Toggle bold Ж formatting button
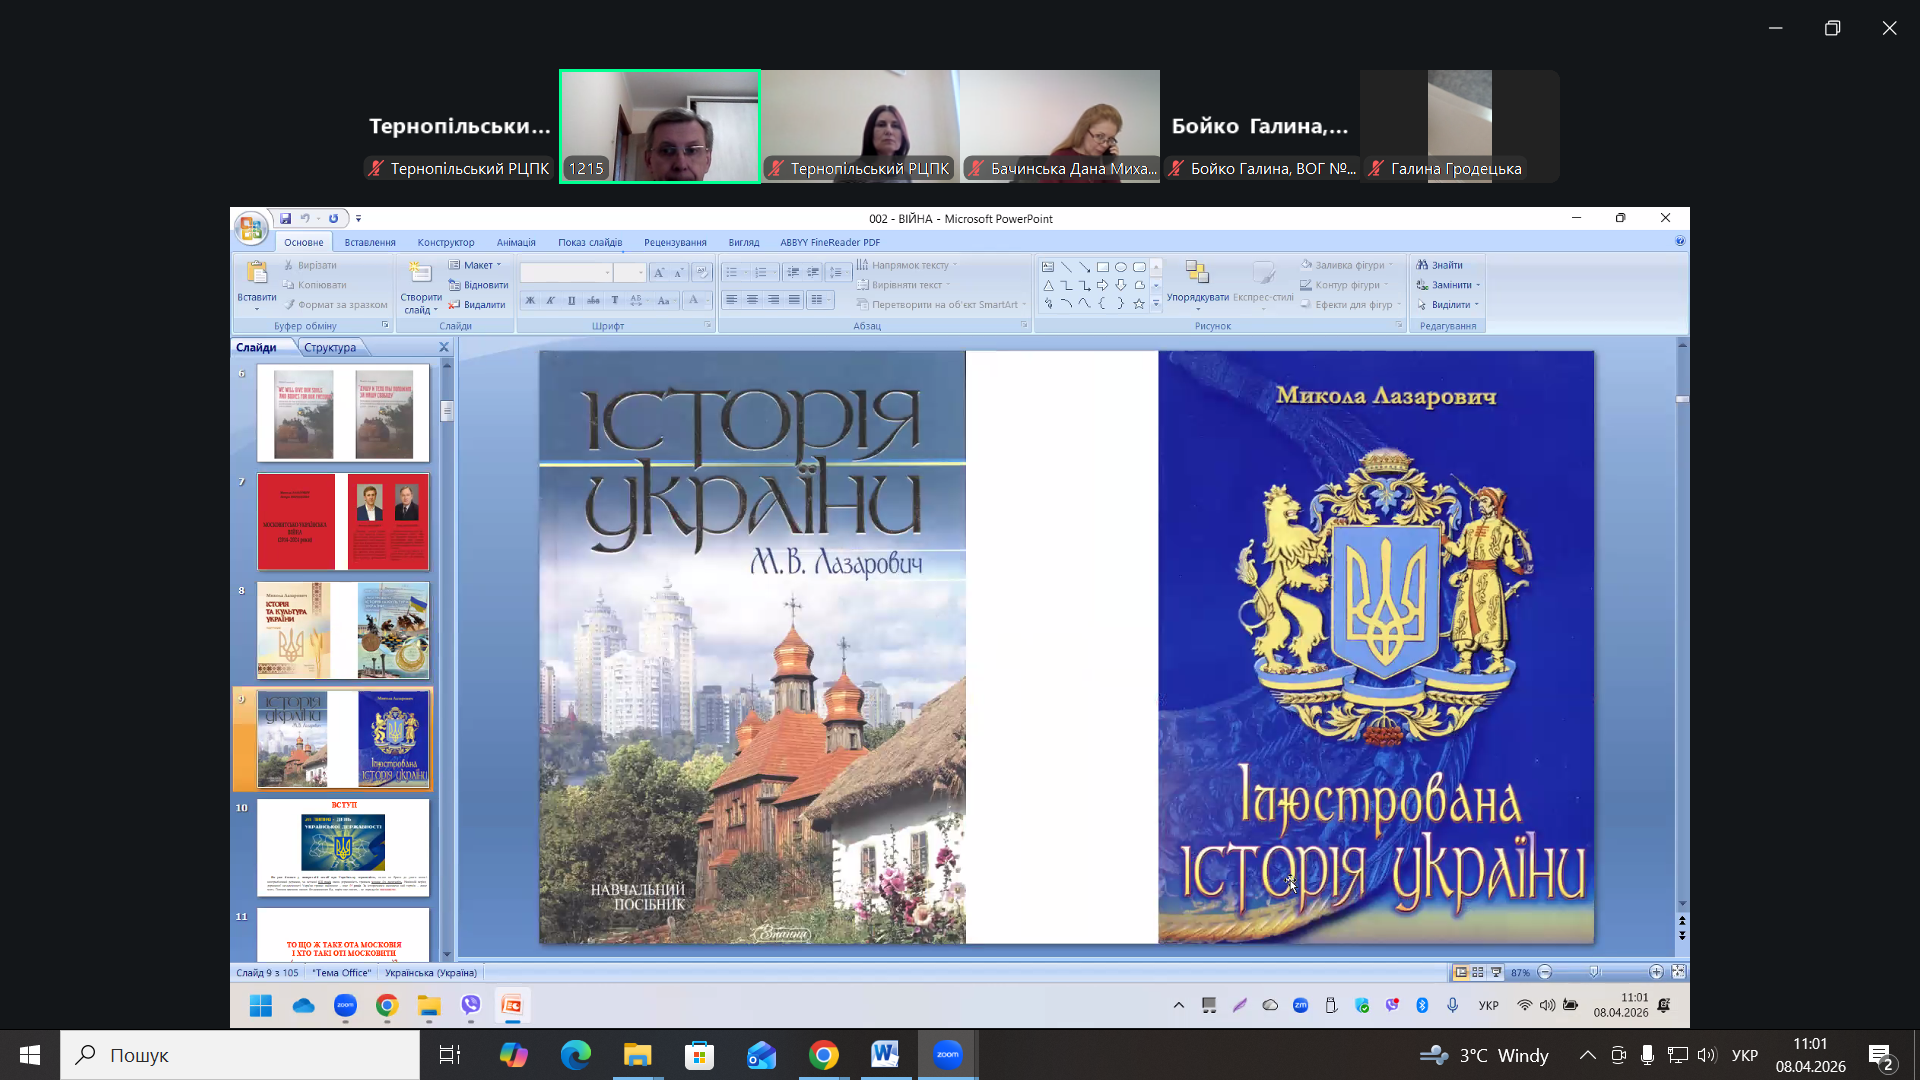 coord(530,300)
